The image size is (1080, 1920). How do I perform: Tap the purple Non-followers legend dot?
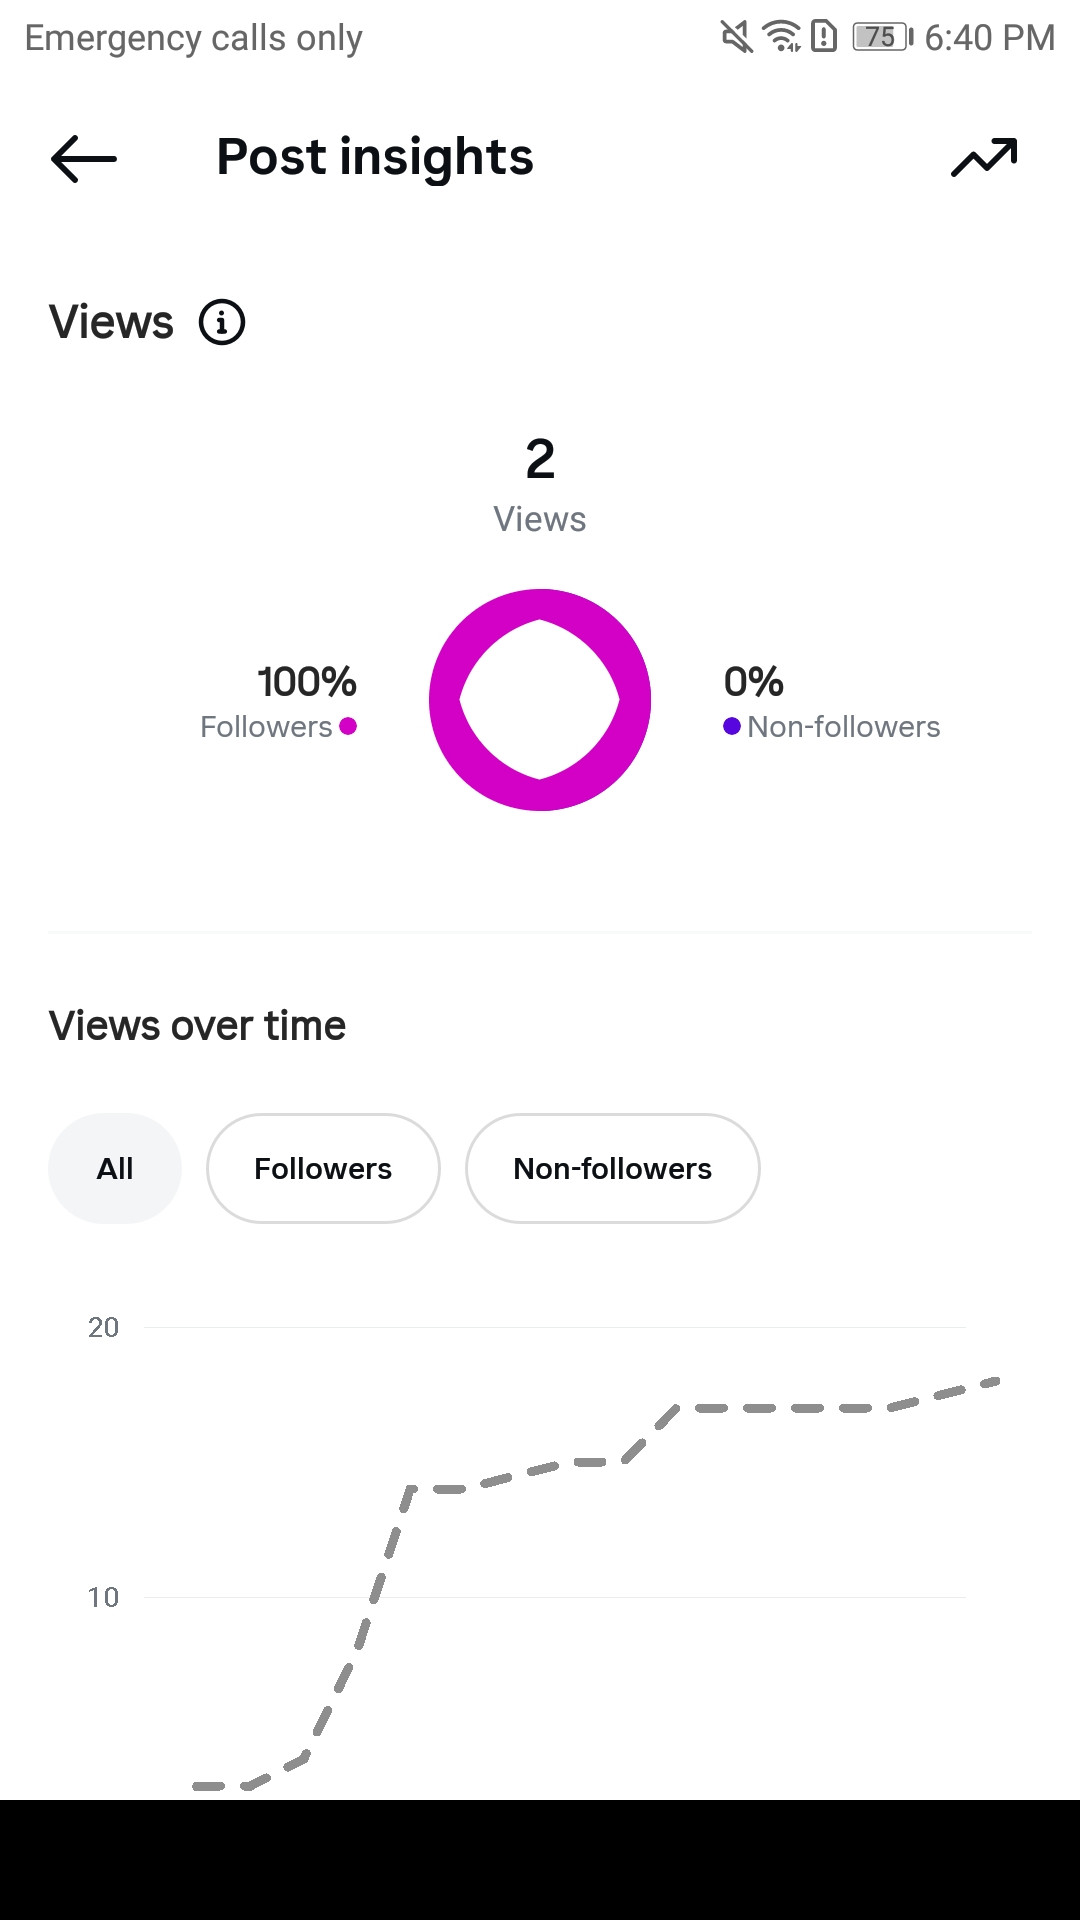pyautogui.click(x=732, y=726)
